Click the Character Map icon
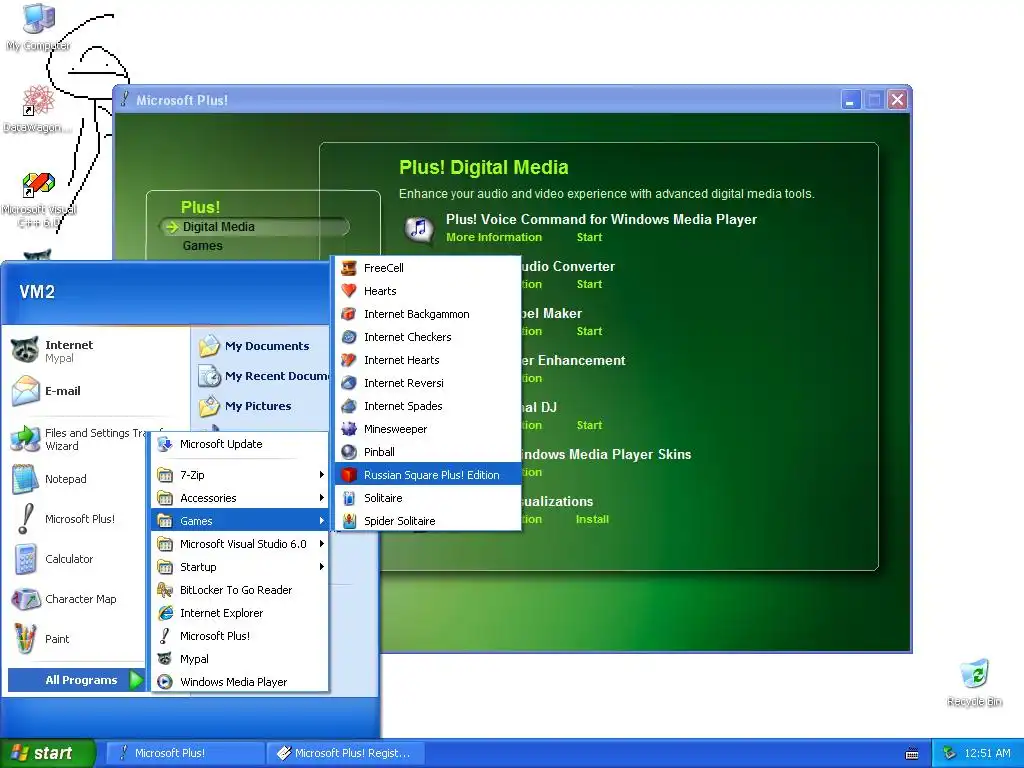 25,599
